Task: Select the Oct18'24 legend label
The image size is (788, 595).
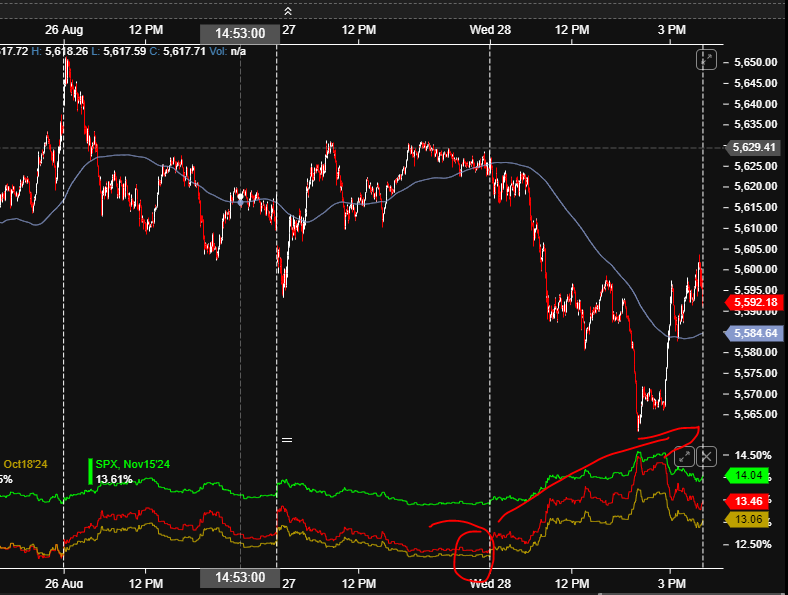Action: click(x=25, y=464)
